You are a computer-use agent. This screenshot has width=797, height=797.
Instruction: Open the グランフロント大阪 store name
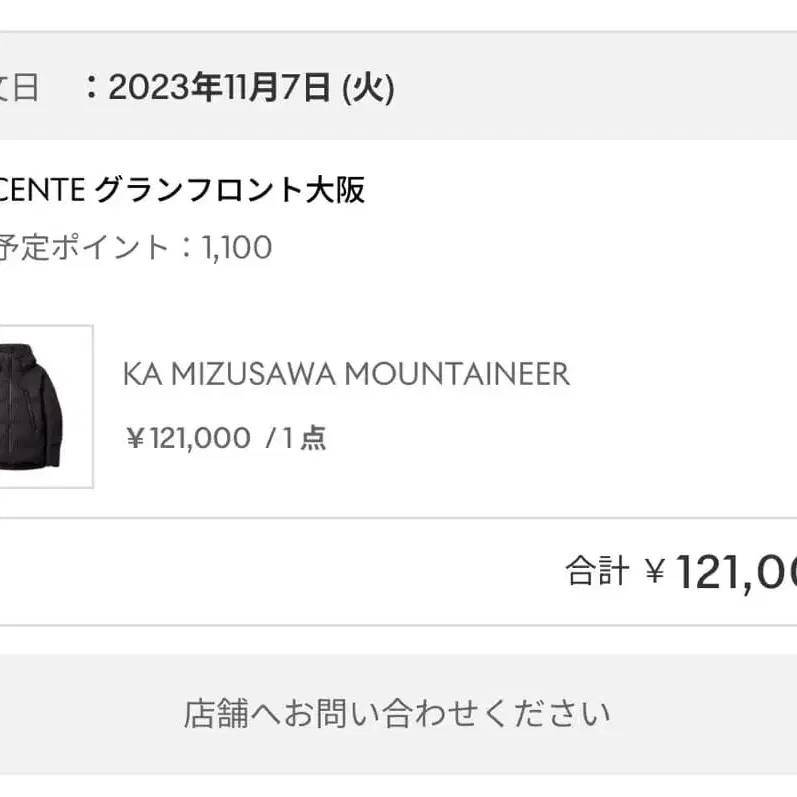(x=230, y=189)
